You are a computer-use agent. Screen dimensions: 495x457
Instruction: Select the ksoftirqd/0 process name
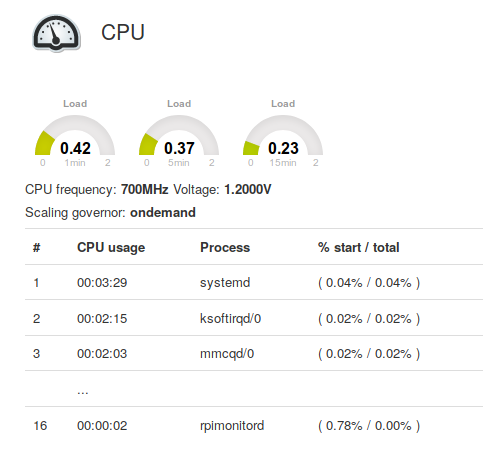(230, 319)
